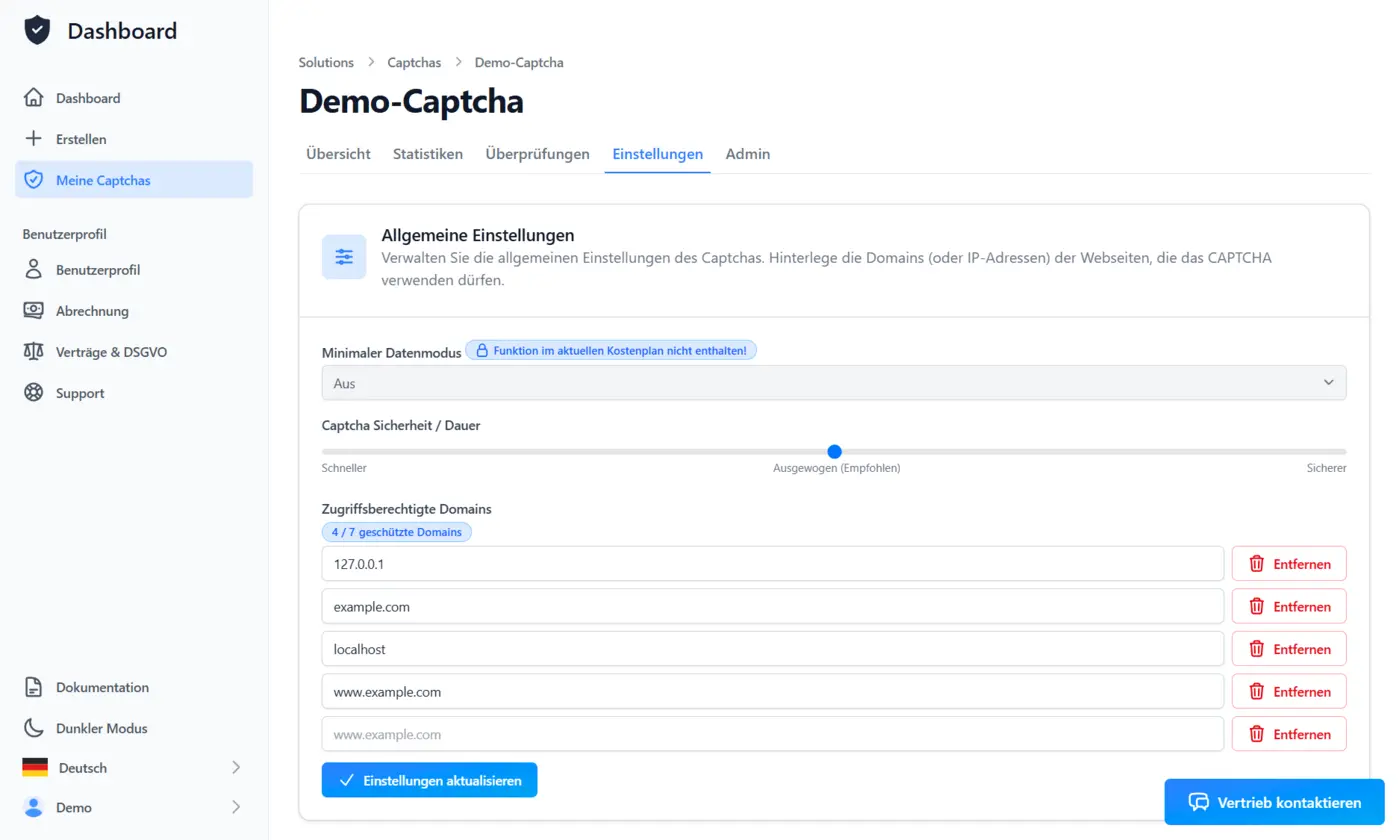Screen dimensions: 1399x840
Task: Click the lock icon in the plan badge
Action: click(x=482, y=351)
